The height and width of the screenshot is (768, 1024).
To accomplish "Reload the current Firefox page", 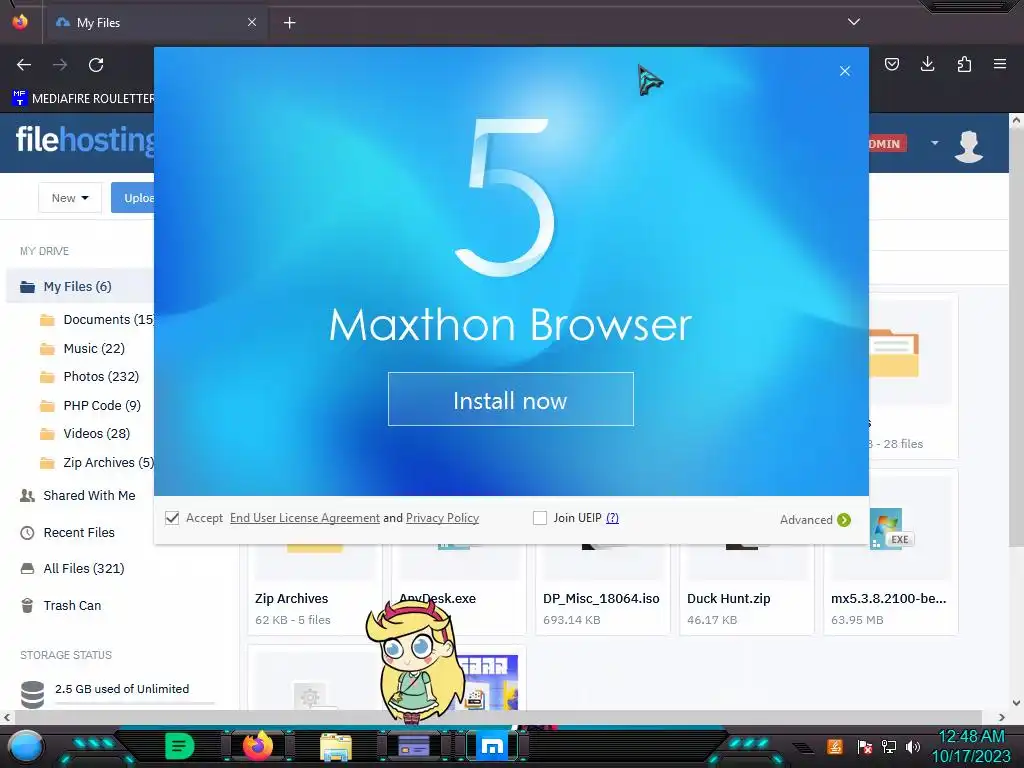I will tap(96, 65).
